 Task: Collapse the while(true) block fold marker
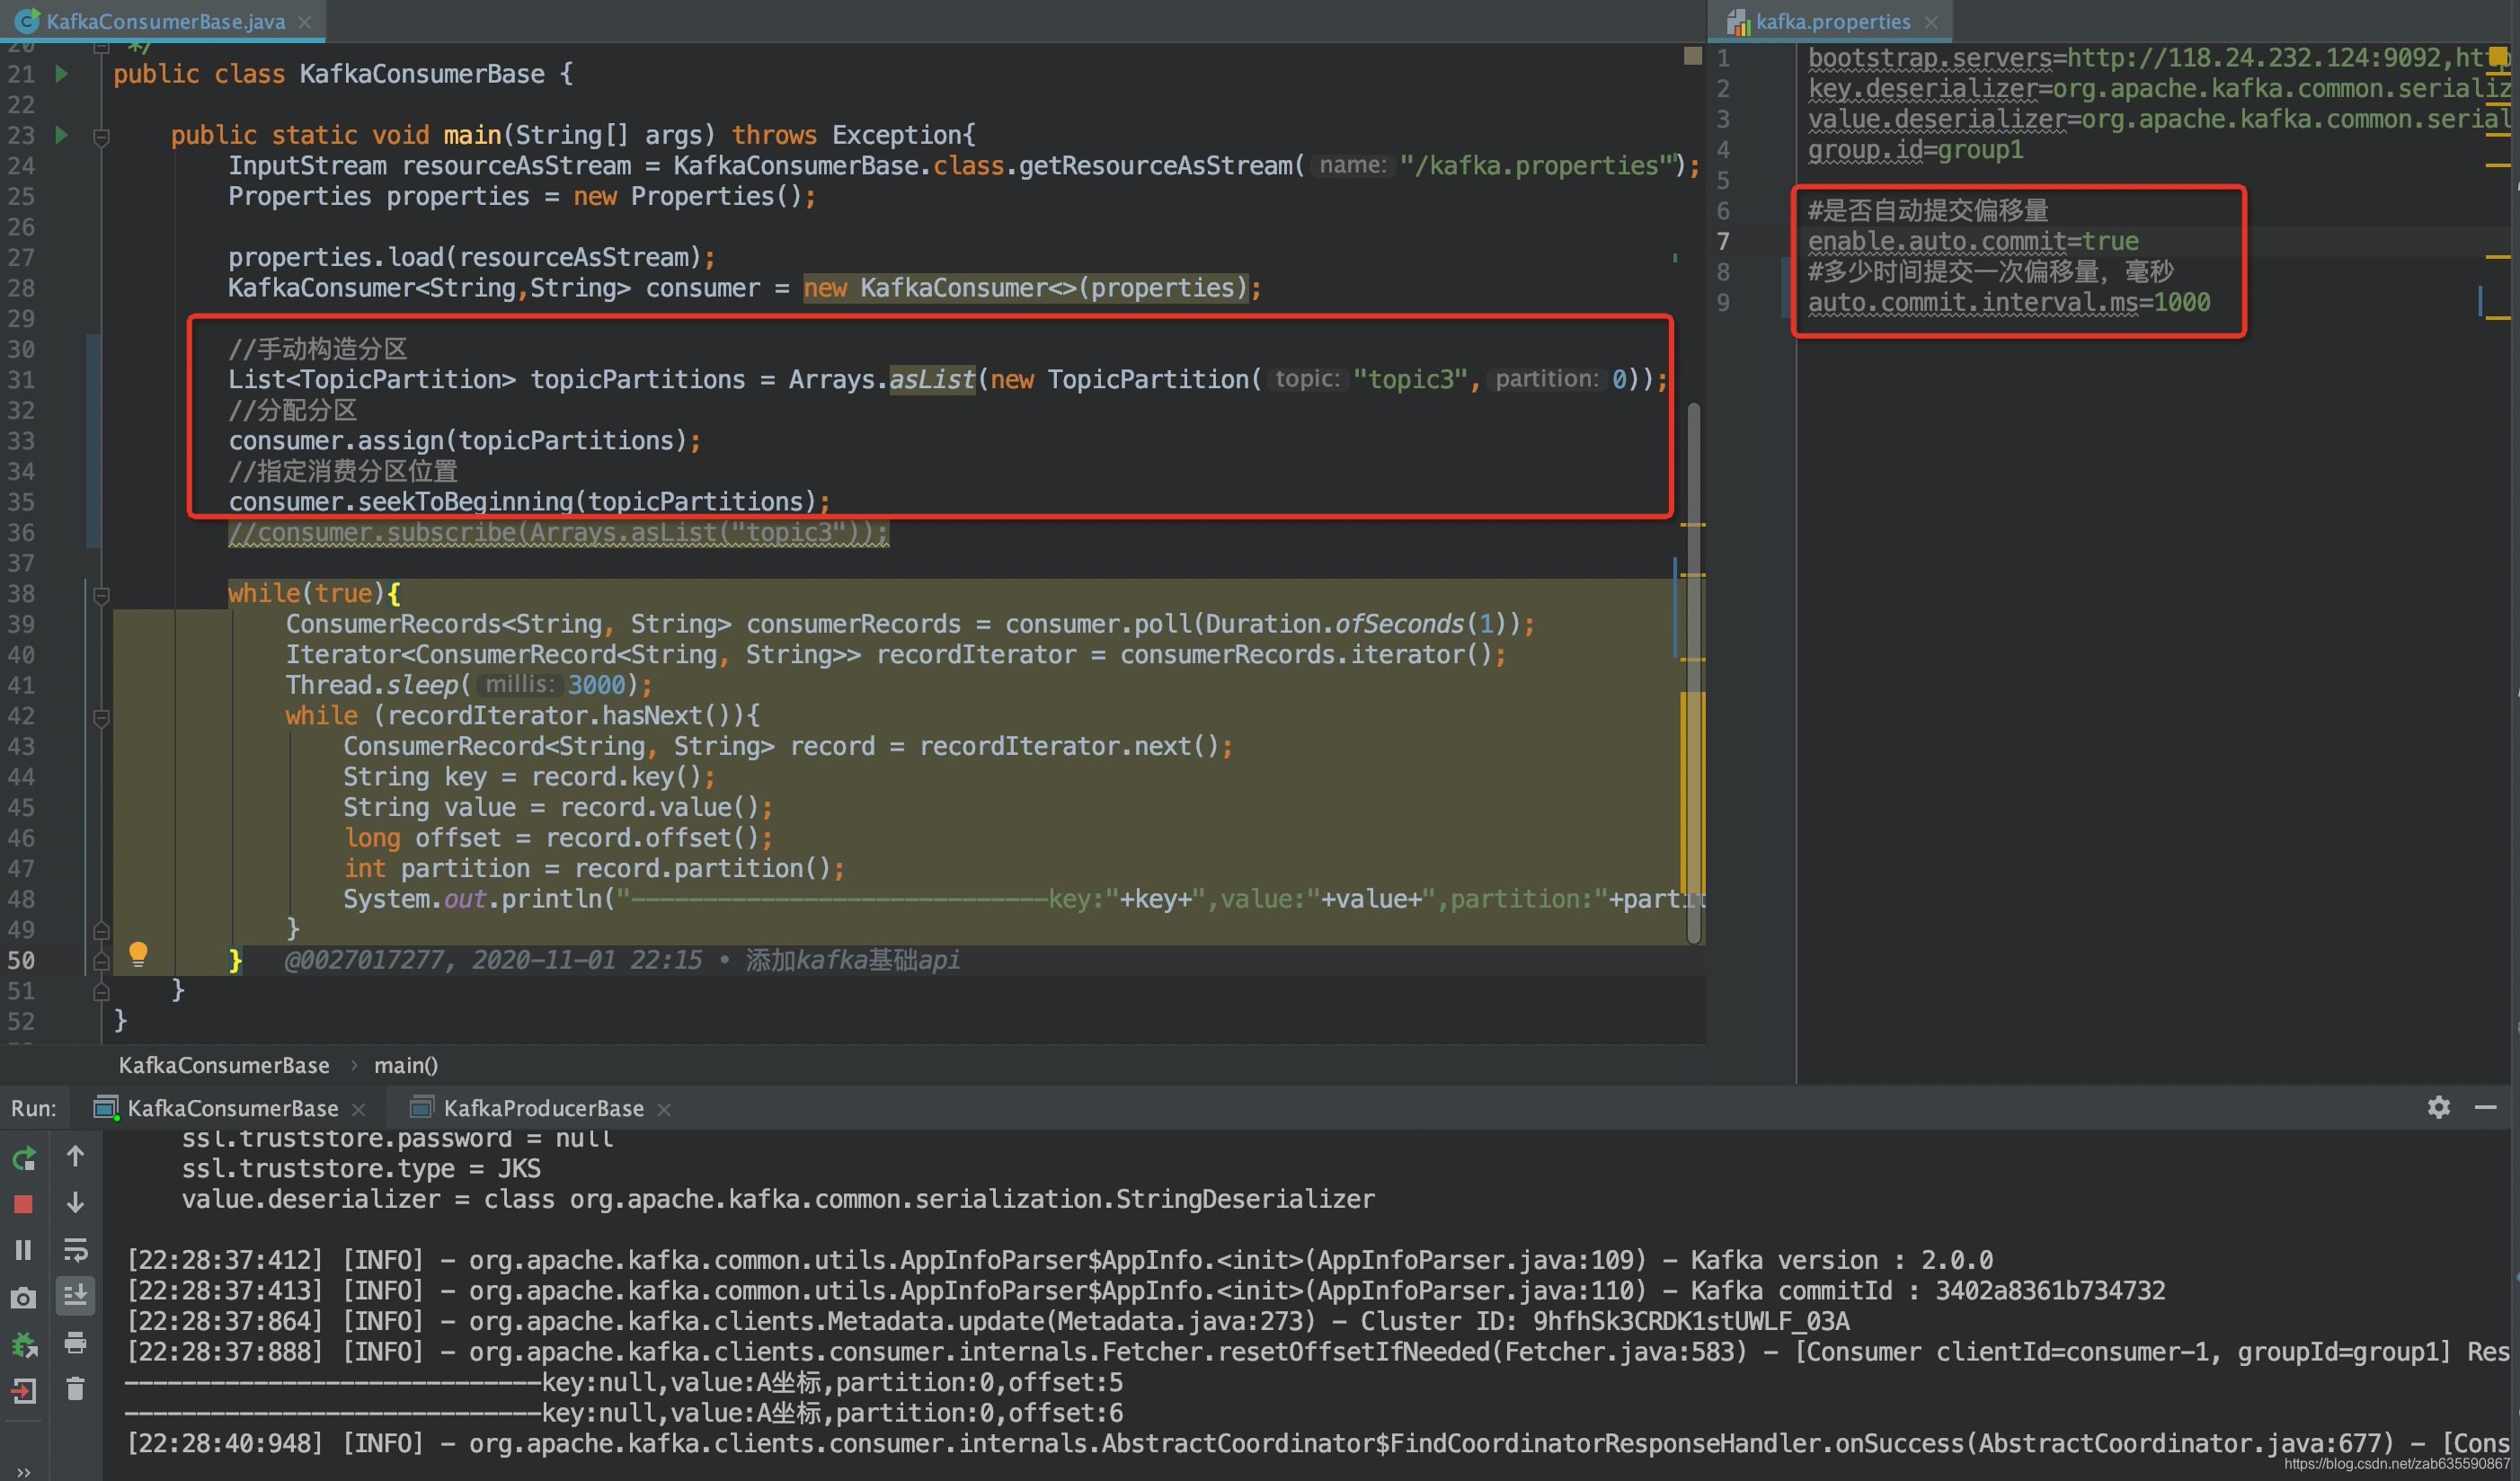101,595
